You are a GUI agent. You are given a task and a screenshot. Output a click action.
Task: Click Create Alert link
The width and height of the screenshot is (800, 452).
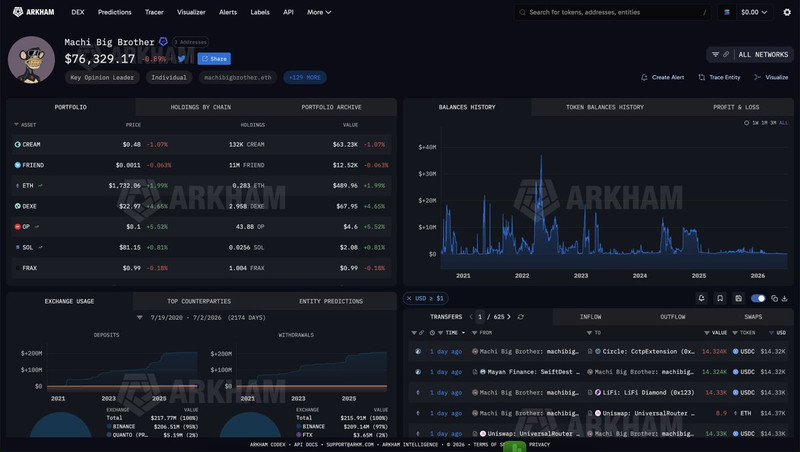663,78
